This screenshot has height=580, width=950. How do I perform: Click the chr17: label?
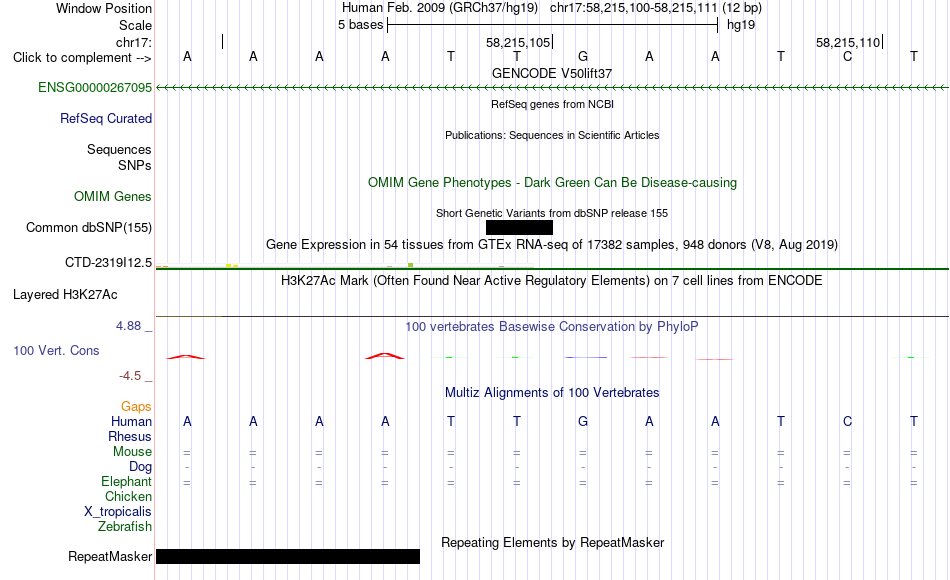tap(134, 42)
